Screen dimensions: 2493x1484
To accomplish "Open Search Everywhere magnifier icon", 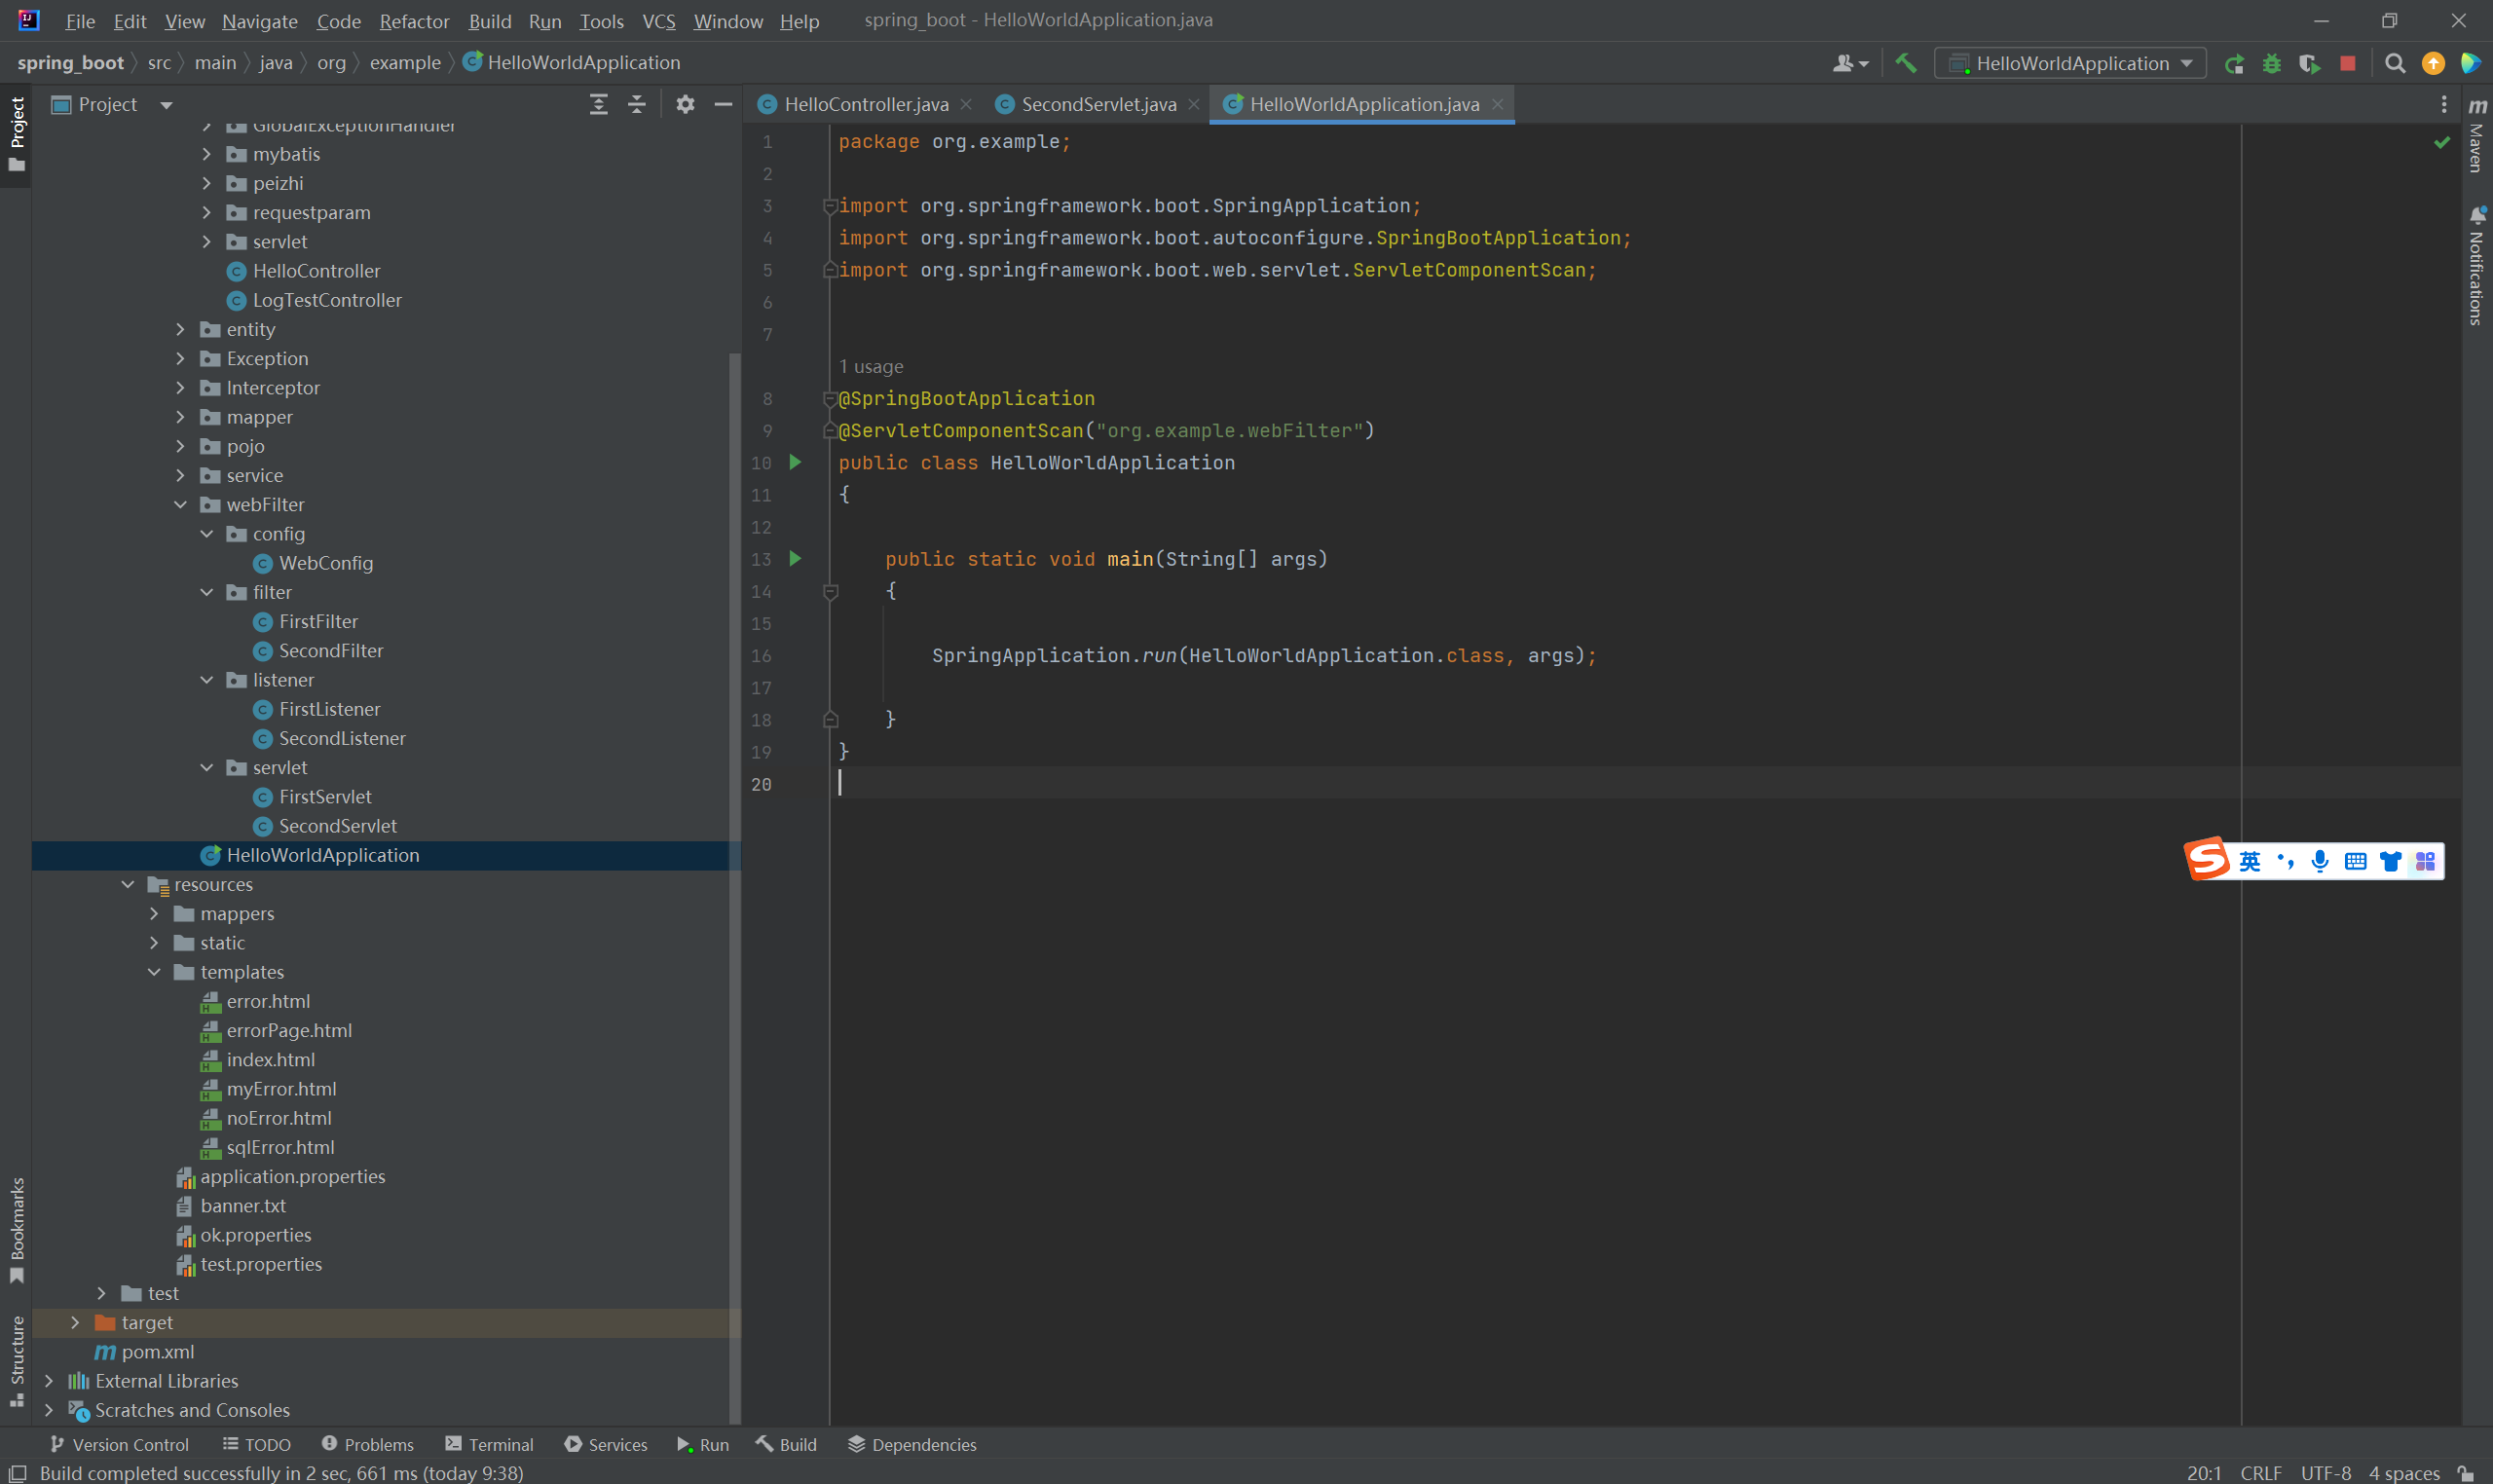I will [2394, 63].
